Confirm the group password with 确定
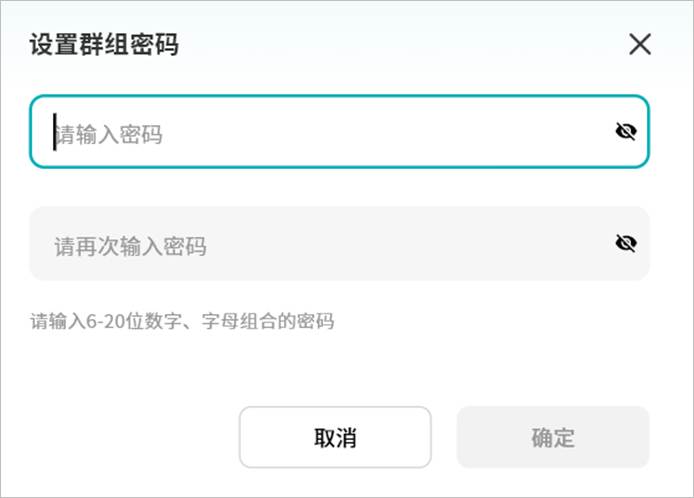This screenshot has width=694, height=498. (553, 437)
